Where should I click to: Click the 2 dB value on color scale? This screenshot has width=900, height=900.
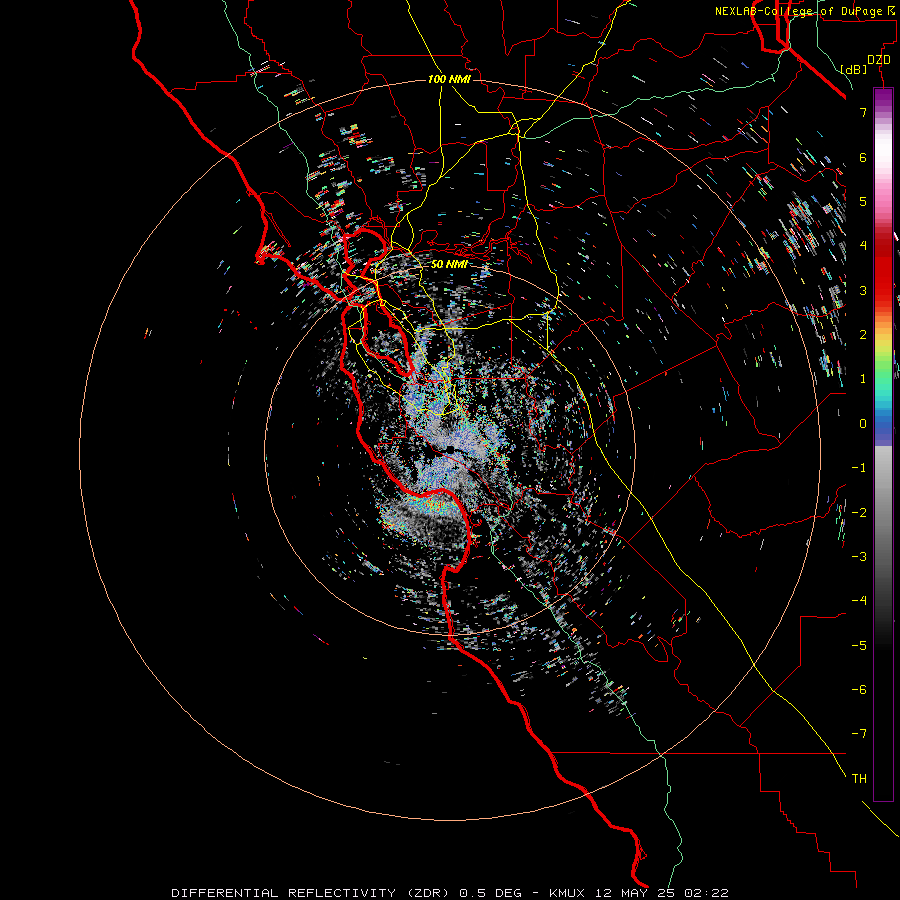[x=863, y=335]
